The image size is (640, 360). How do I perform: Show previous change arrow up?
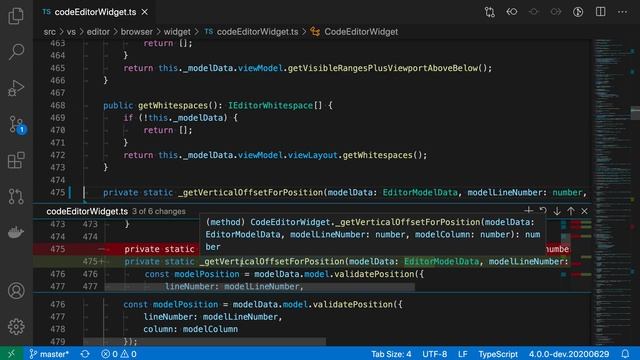coord(571,211)
